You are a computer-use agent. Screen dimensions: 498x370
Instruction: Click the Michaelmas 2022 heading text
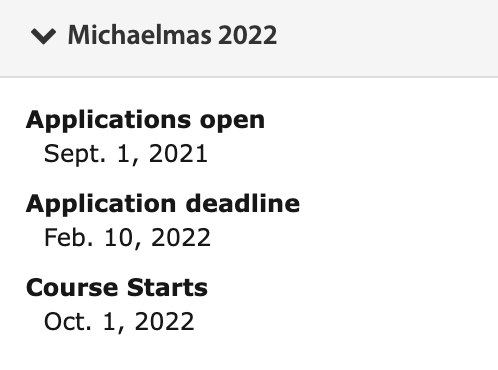click(172, 35)
